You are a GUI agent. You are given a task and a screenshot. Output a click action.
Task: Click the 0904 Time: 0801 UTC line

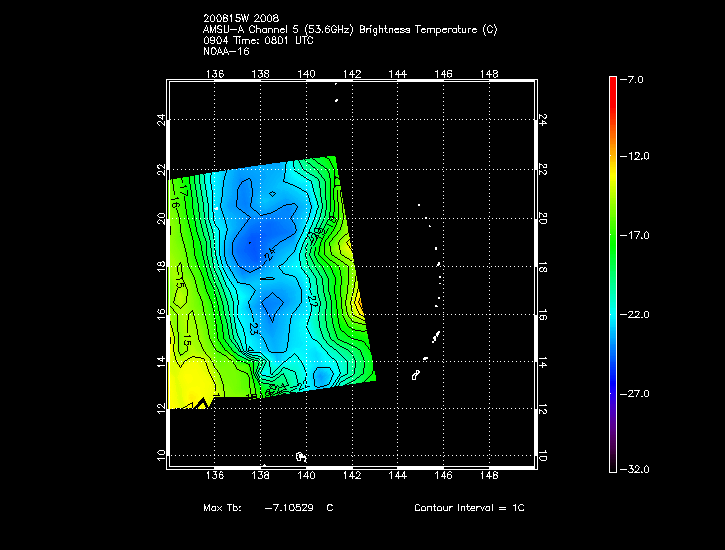(x=257, y=40)
